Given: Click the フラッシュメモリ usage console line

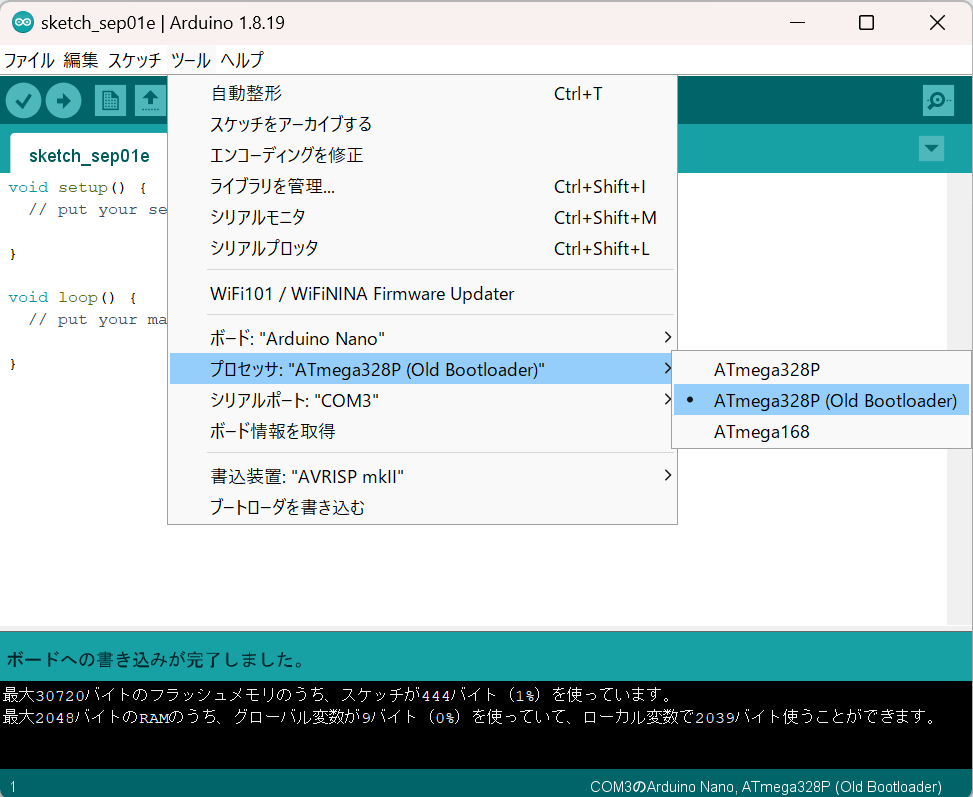Looking at the screenshot, I should pos(337,694).
